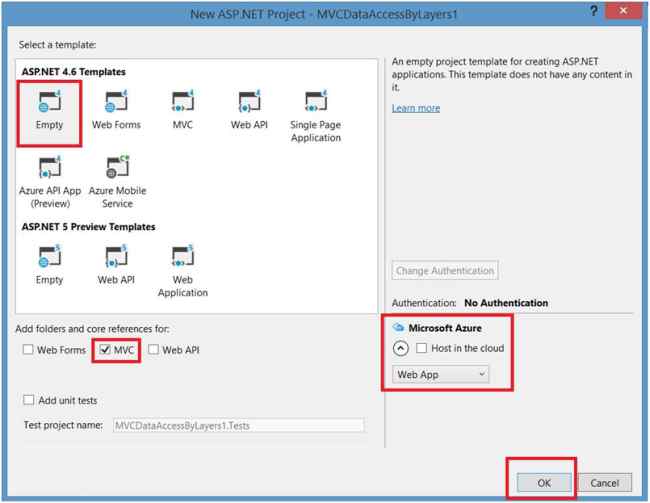
Task: Open the Learn more link
Action: (416, 108)
